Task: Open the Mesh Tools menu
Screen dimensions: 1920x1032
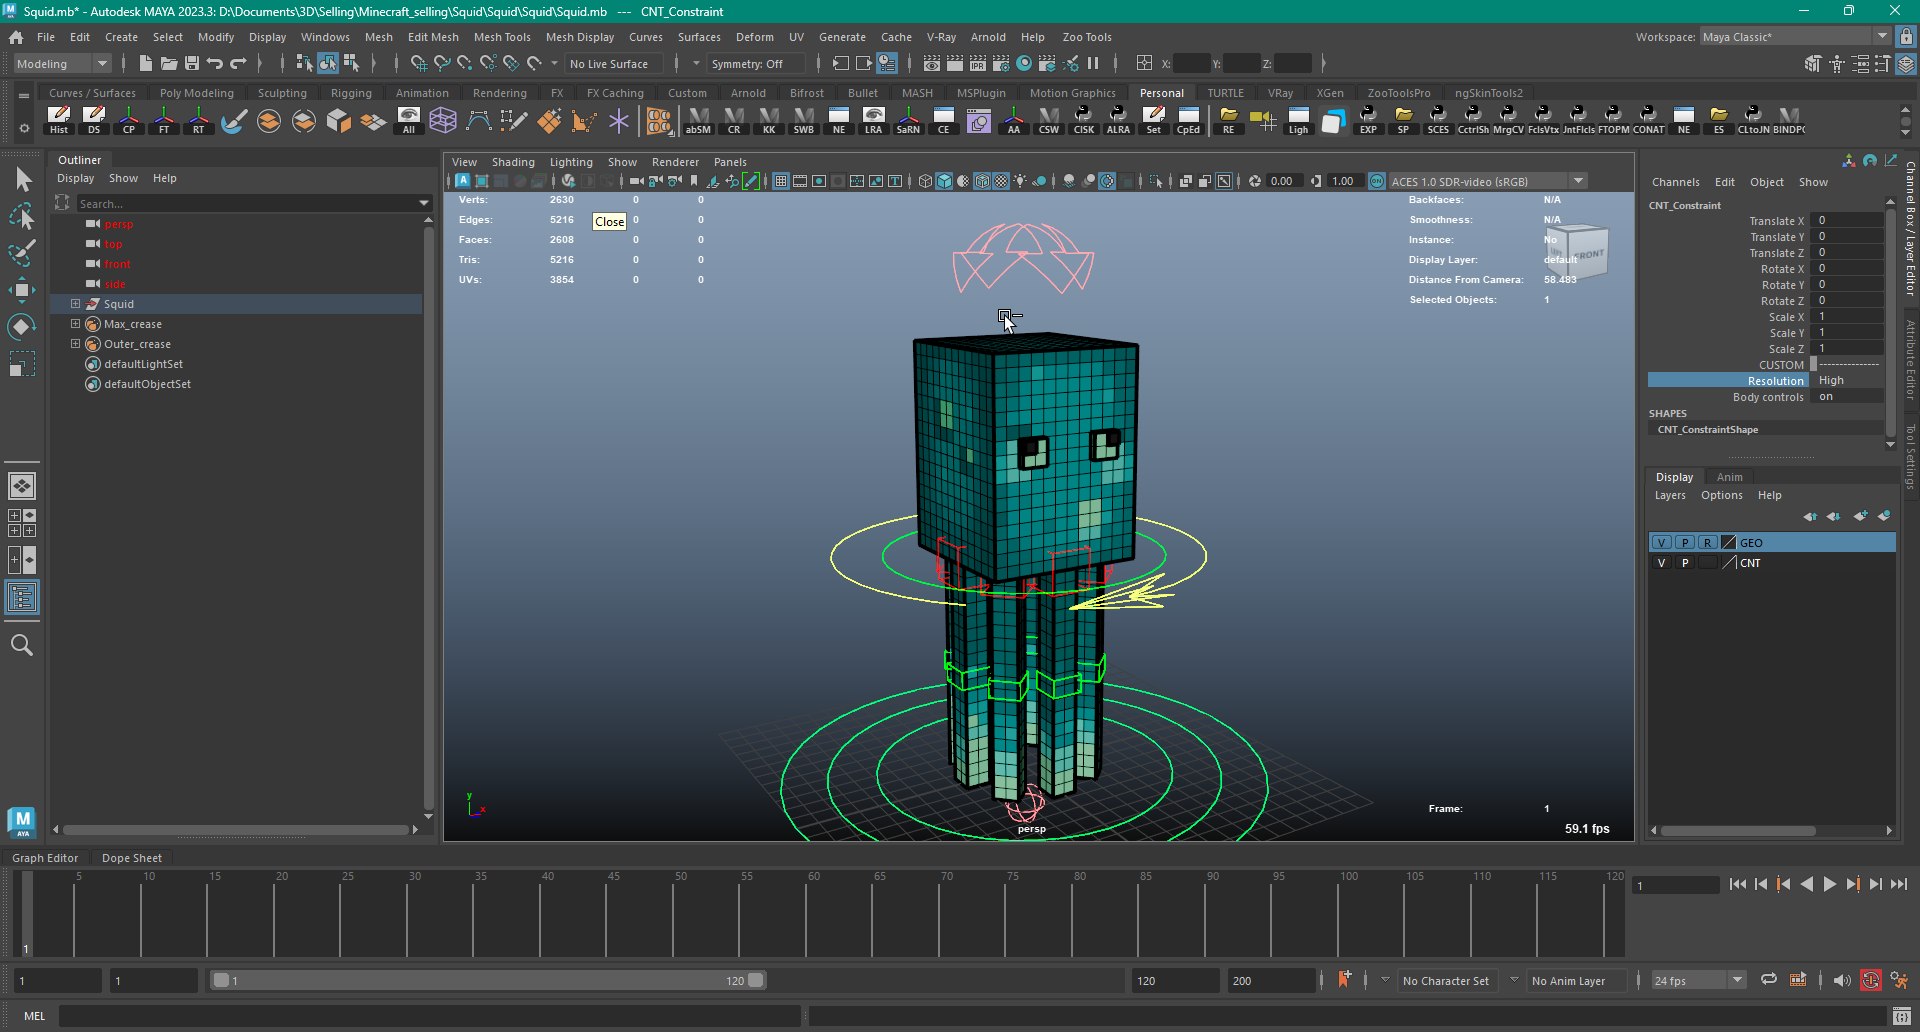Action: click(501, 37)
